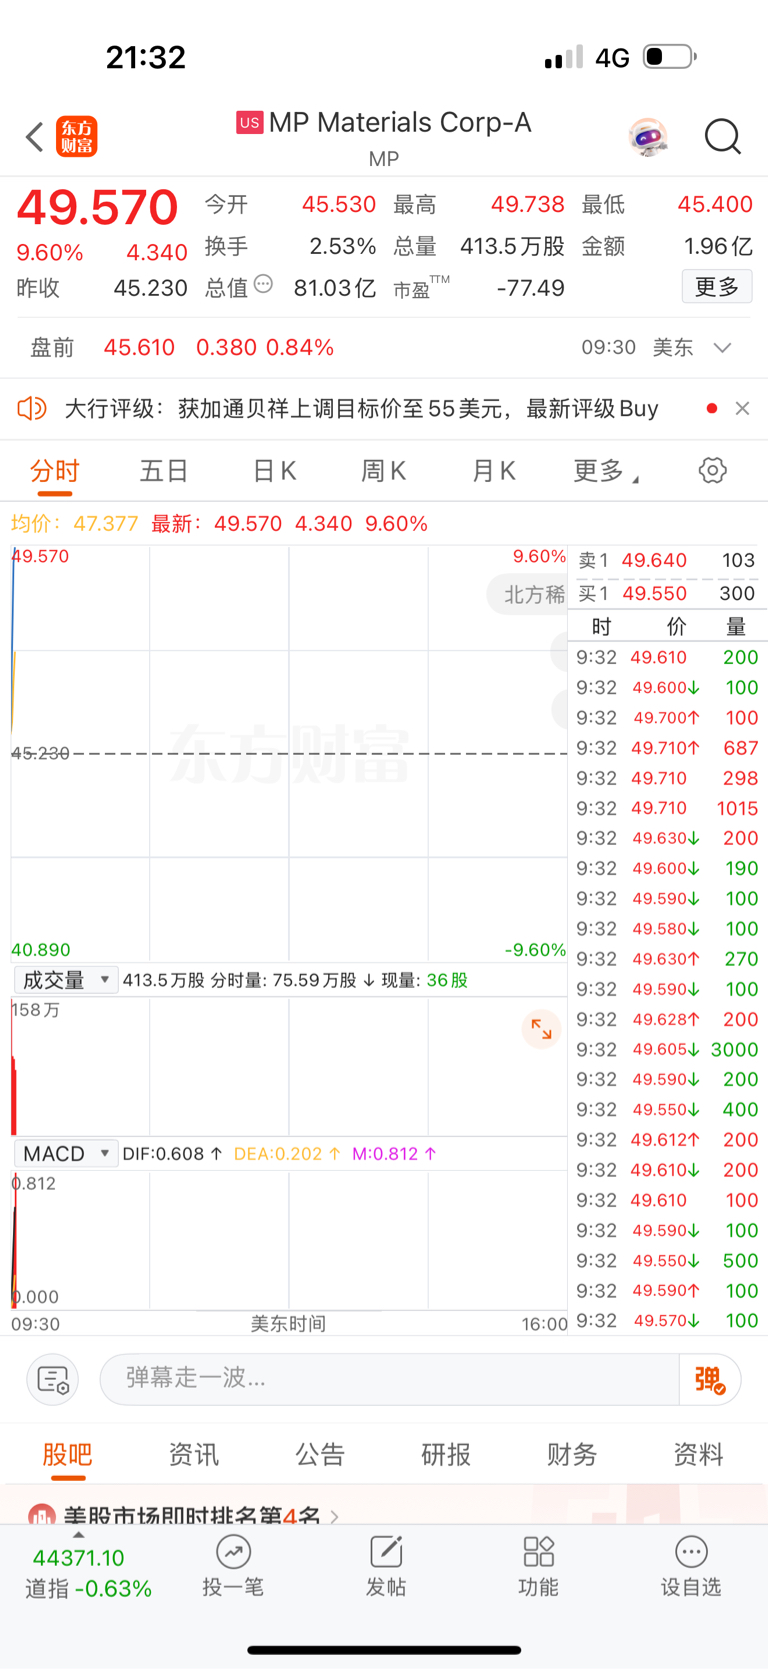The width and height of the screenshot is (768, 1669).
Task: Open the Eastmoney orange logo icon
Action: coord(77,137)
